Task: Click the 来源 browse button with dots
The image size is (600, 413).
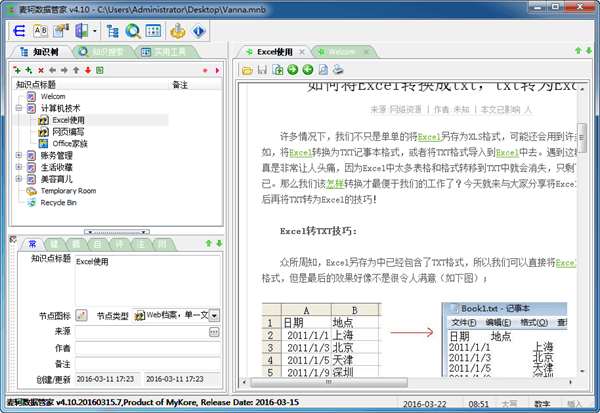Action: point(214,332)
